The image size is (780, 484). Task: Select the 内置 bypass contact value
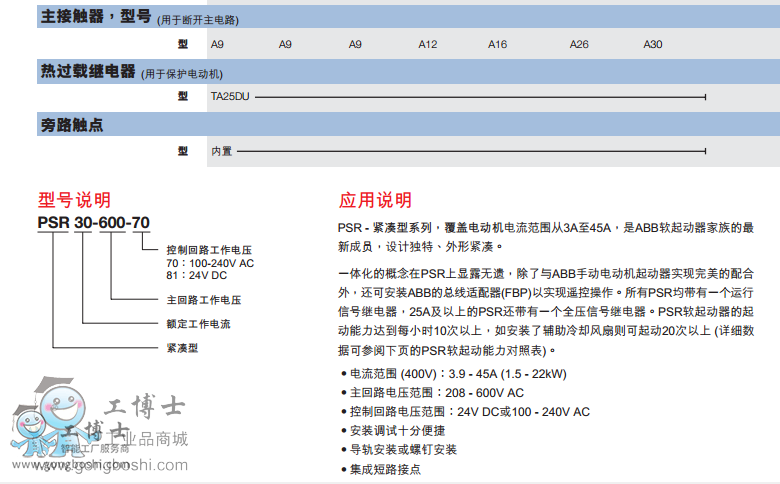(221, 151)
